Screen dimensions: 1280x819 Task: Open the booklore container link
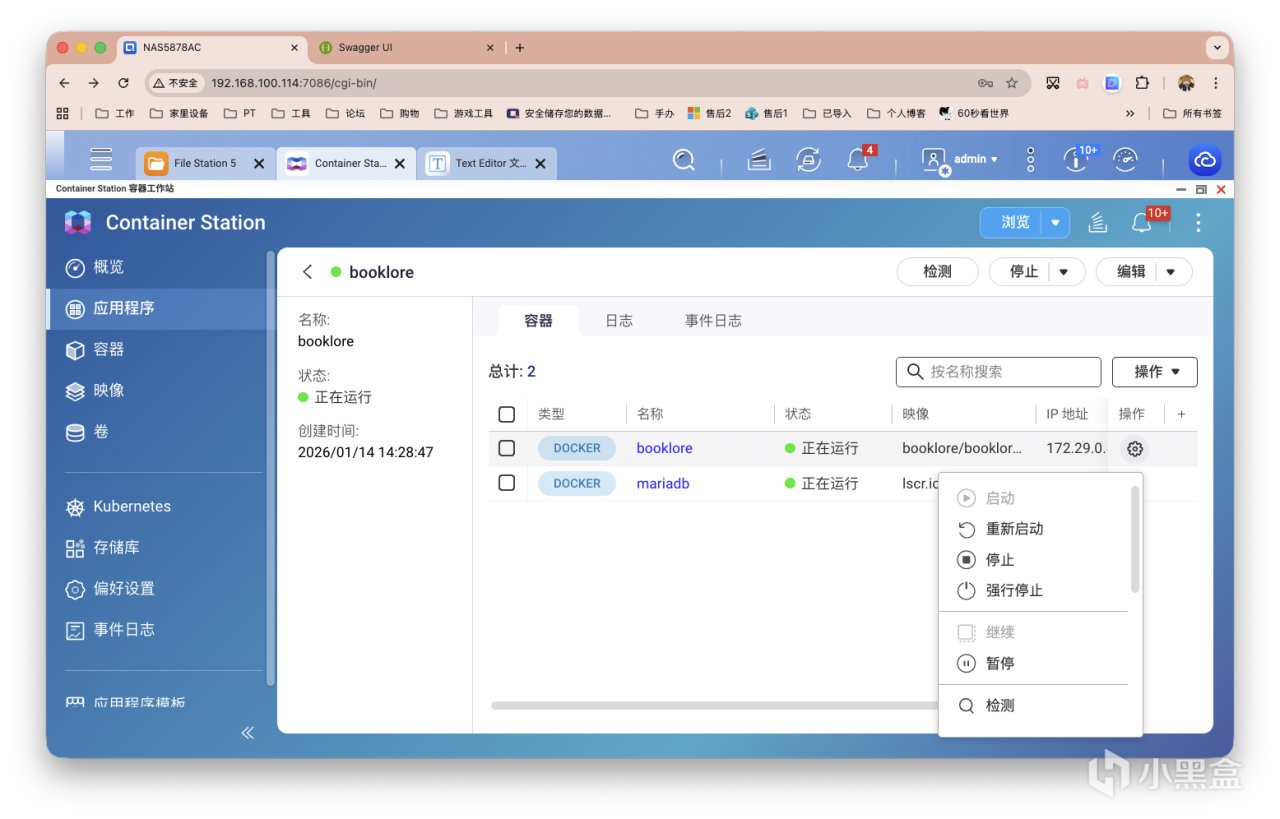(665, 448)
